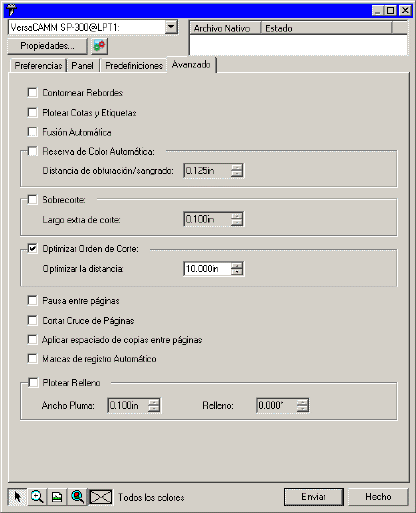Activate the zoom in magnifier tool

(x=37, y=497)
